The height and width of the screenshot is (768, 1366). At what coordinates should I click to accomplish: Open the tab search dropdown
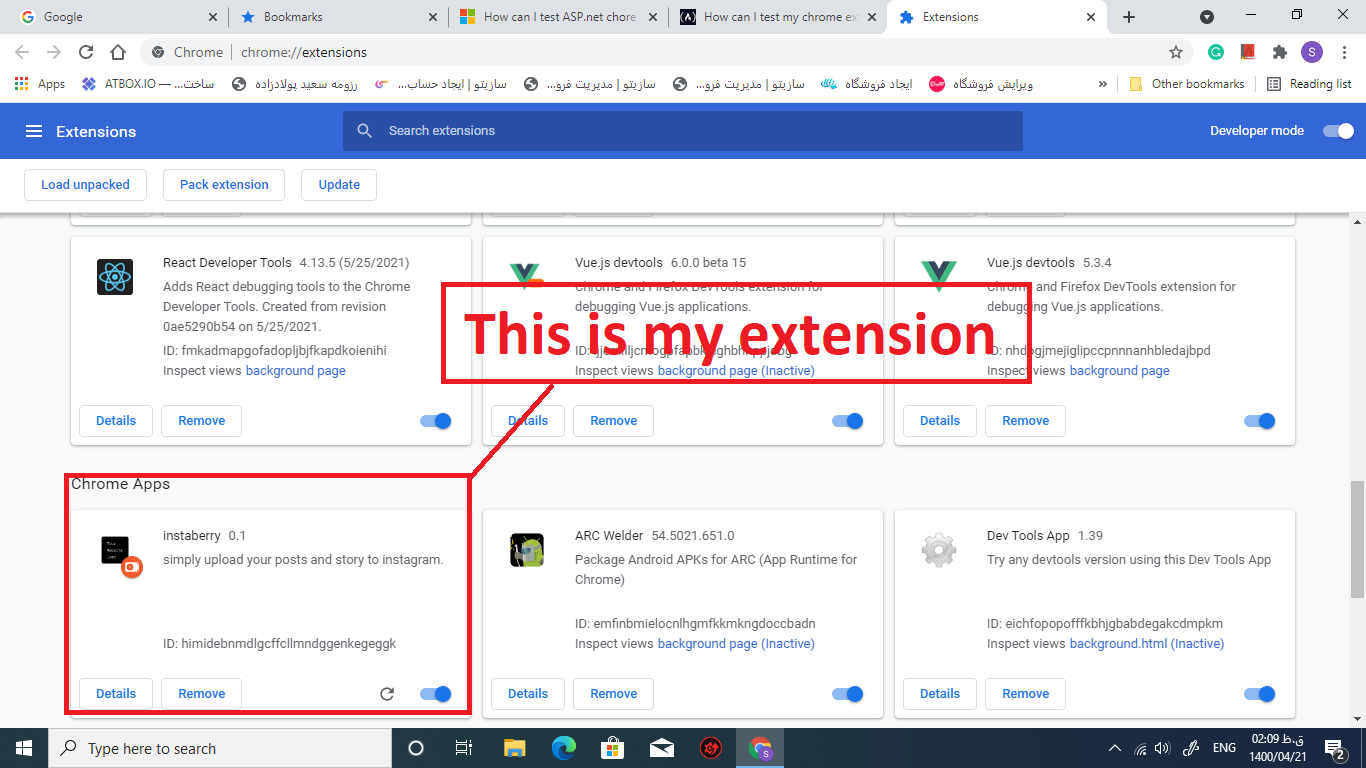click(x=1207, y=17)
